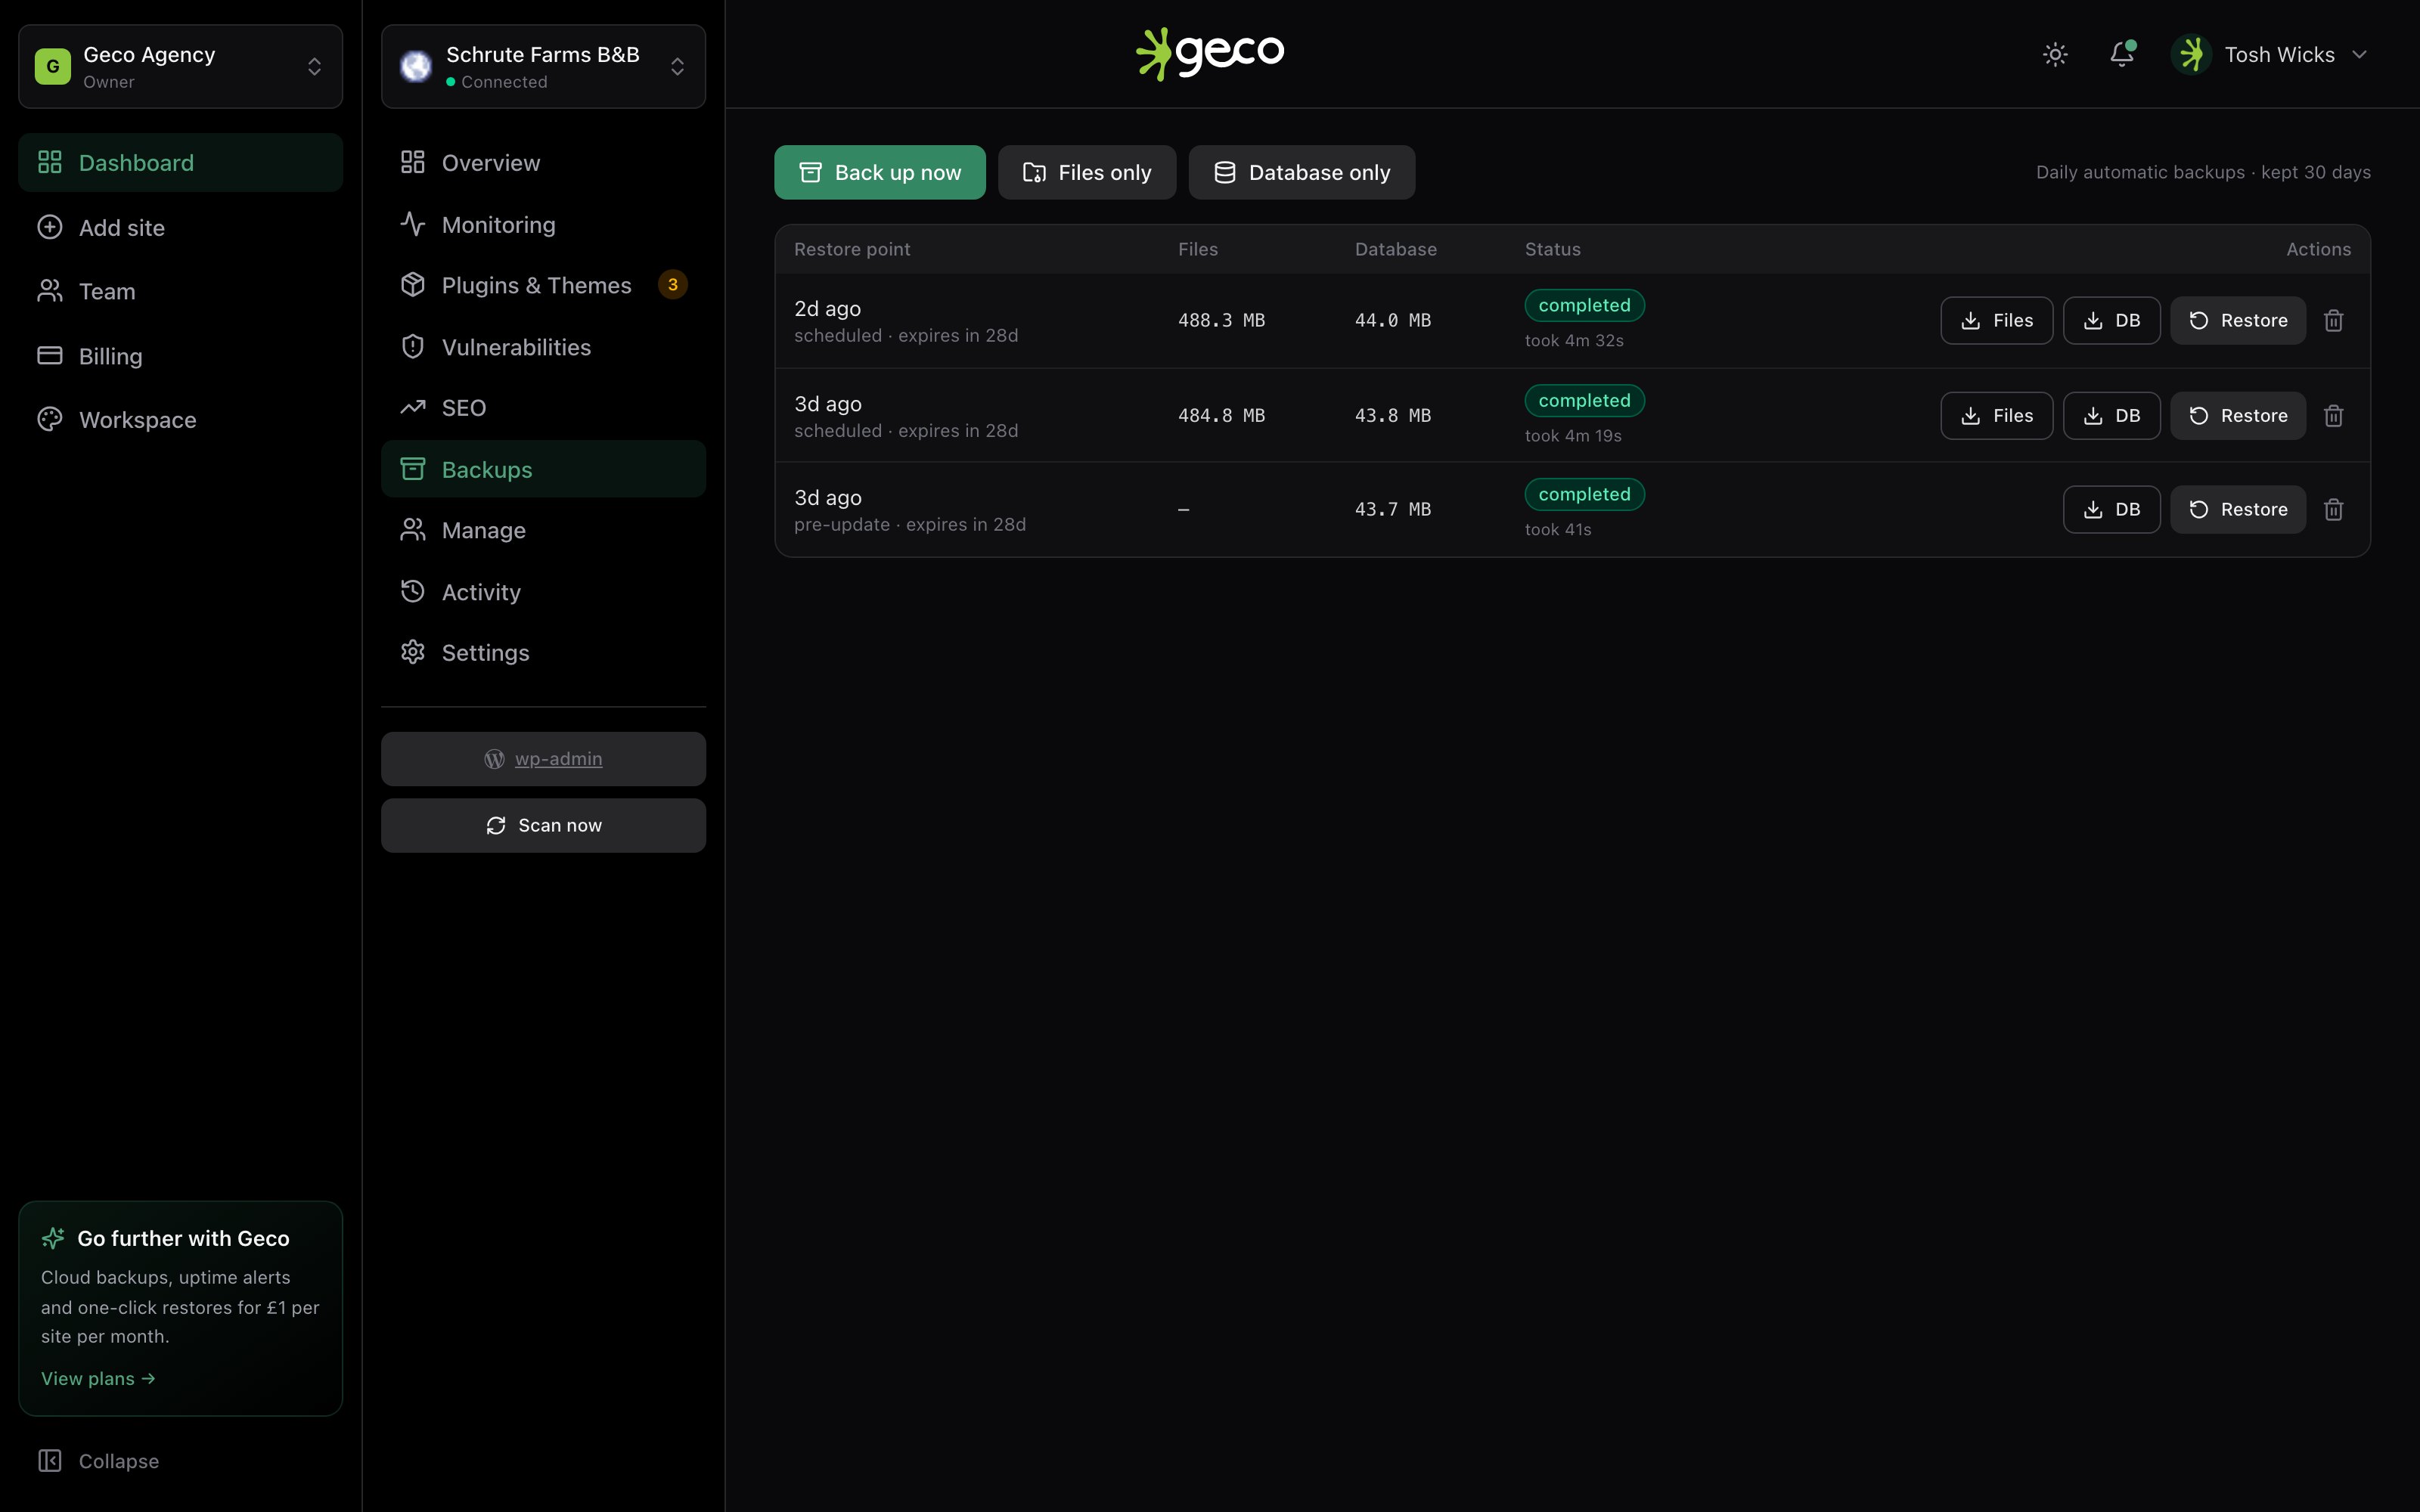This screenshot has width=2420, height=1512.
Task: Go to Dashboard in main sidebar
Action: click(180, 162)
